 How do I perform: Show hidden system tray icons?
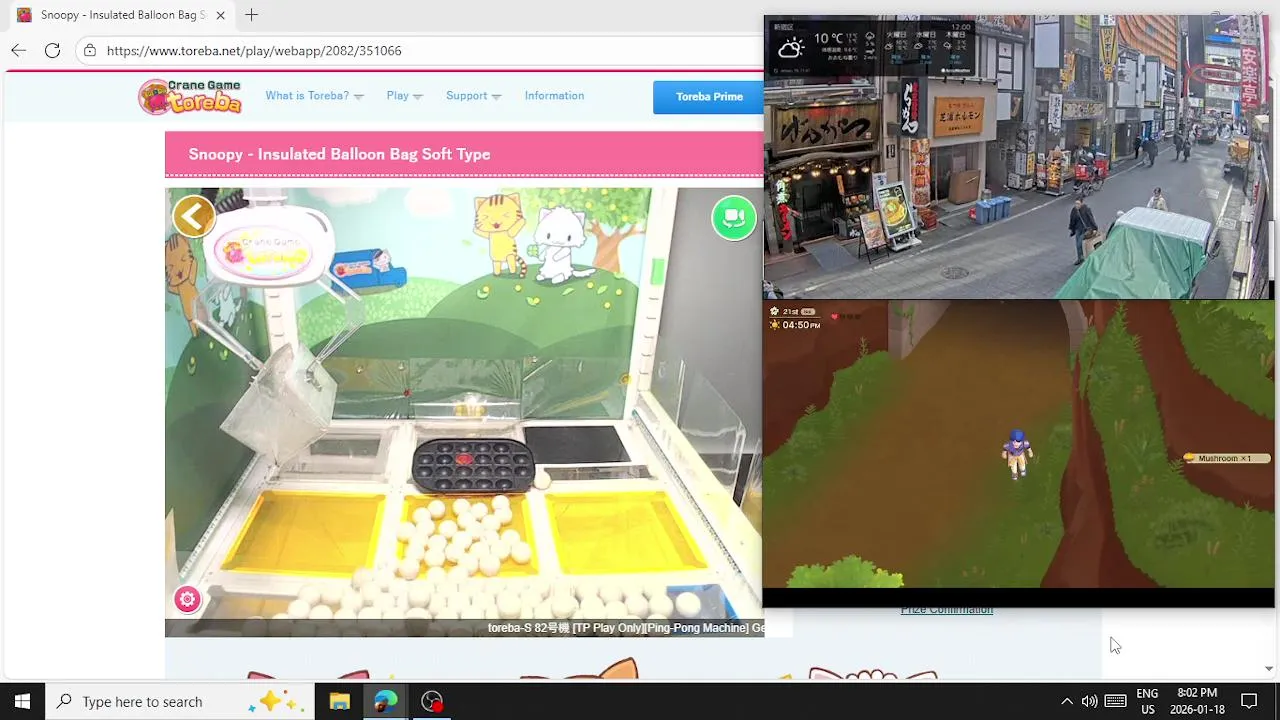(1066, 701)
